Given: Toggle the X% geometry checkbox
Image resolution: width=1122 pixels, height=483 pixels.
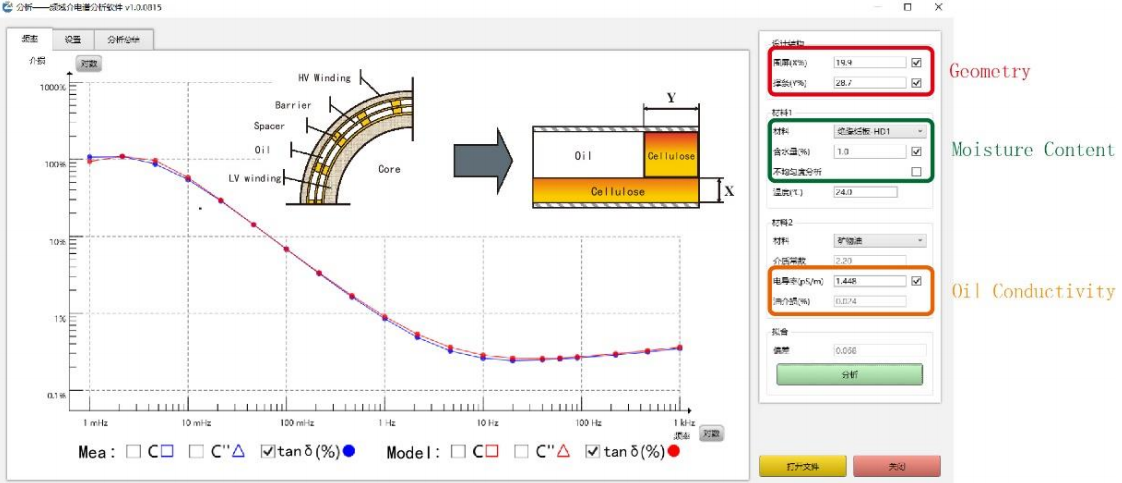Looking at the screenshot, I should (917, 62).
